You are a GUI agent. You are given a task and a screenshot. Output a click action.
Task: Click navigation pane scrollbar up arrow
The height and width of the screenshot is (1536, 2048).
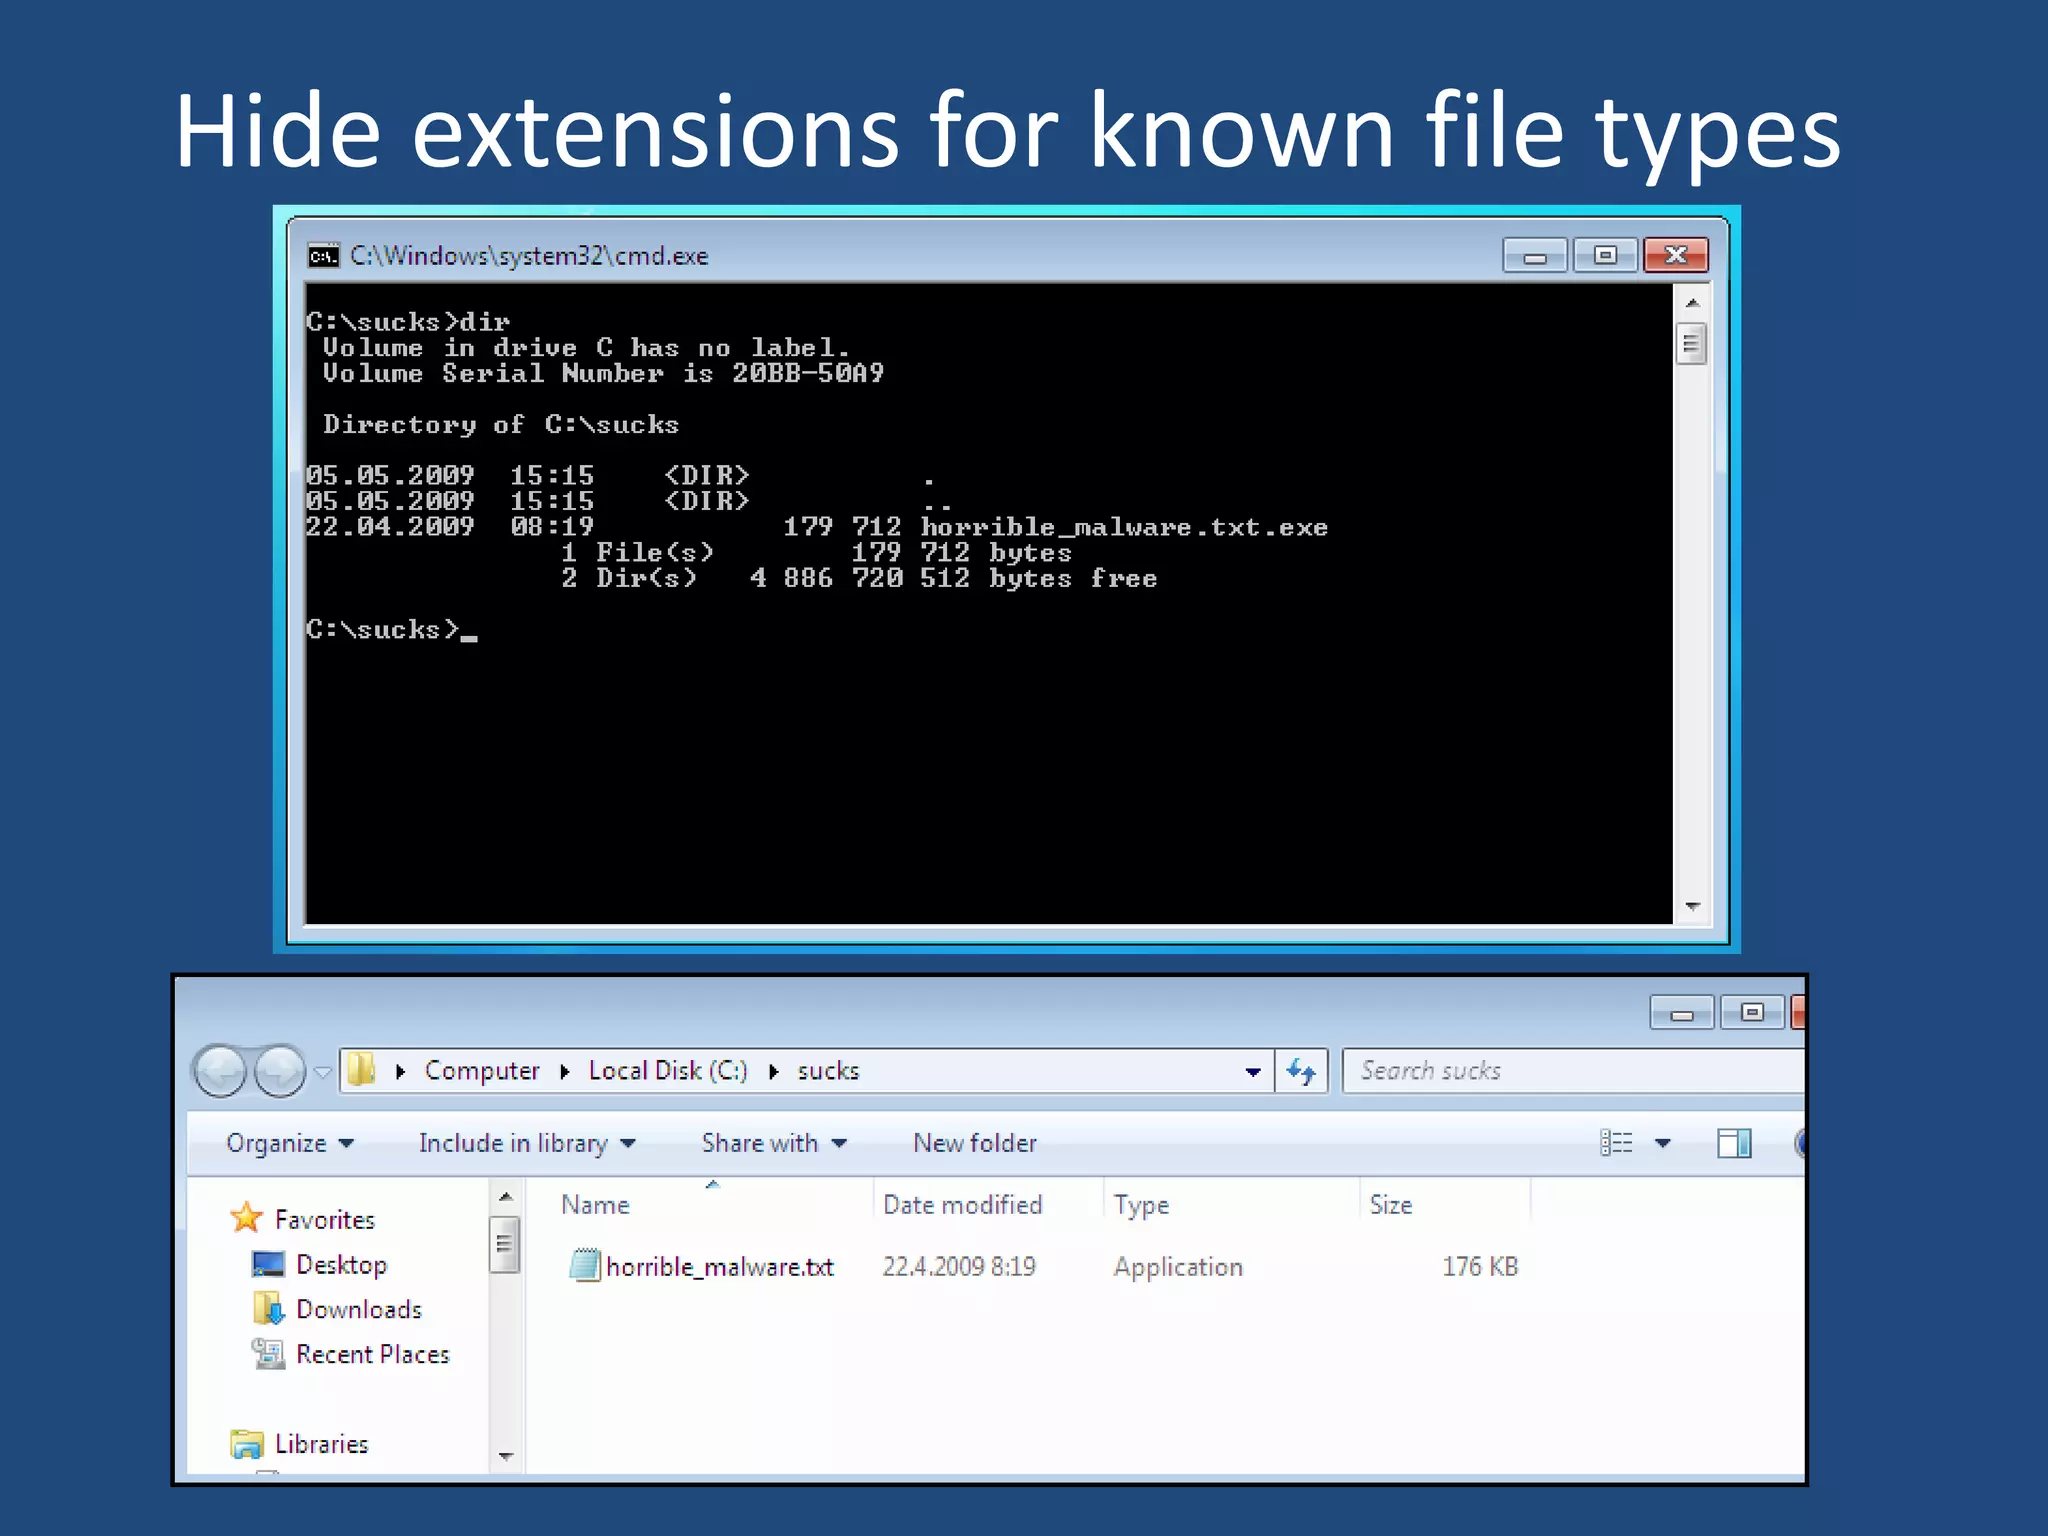(x=506, y=1196)
